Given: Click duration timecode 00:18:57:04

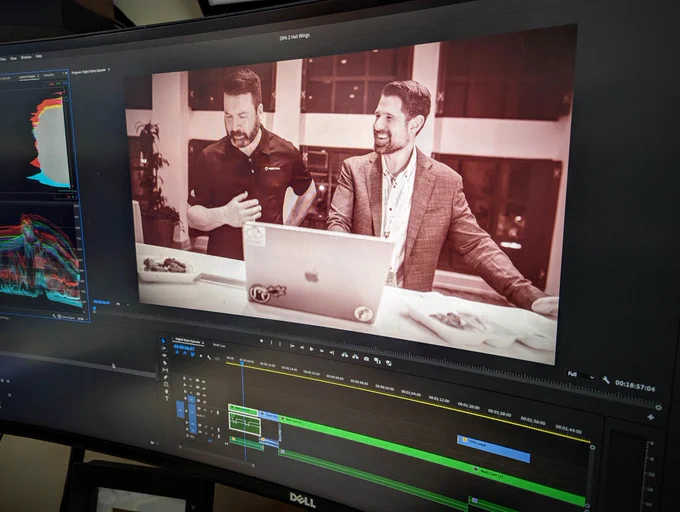Looking at the screenshot, I should click(635, 385).
